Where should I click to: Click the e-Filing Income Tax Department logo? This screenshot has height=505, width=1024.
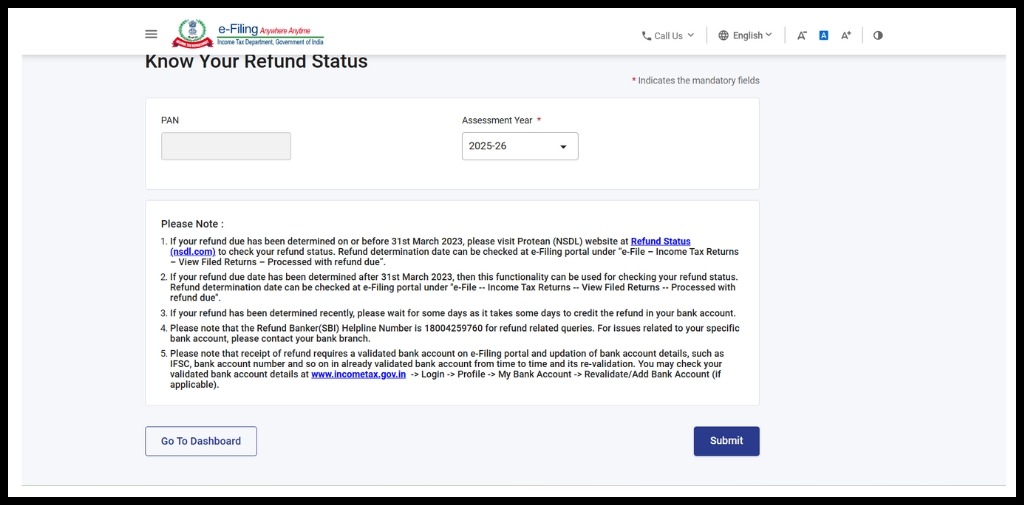click(248, 34)
